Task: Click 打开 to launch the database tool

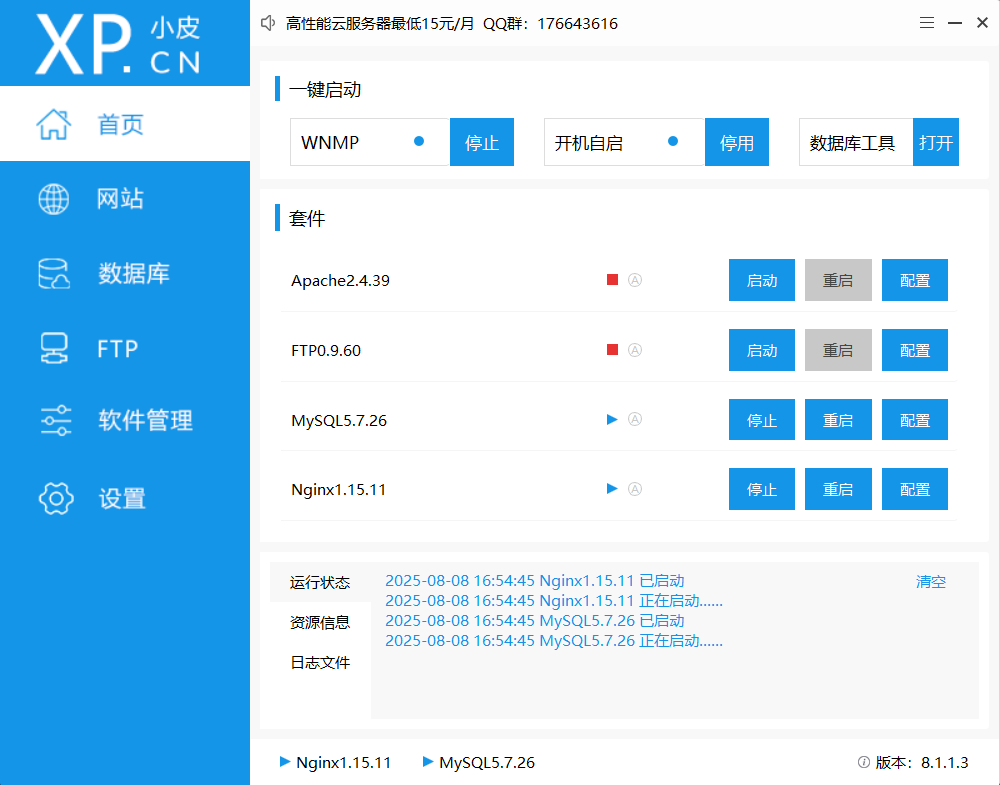Action: (x=935, y=142)
